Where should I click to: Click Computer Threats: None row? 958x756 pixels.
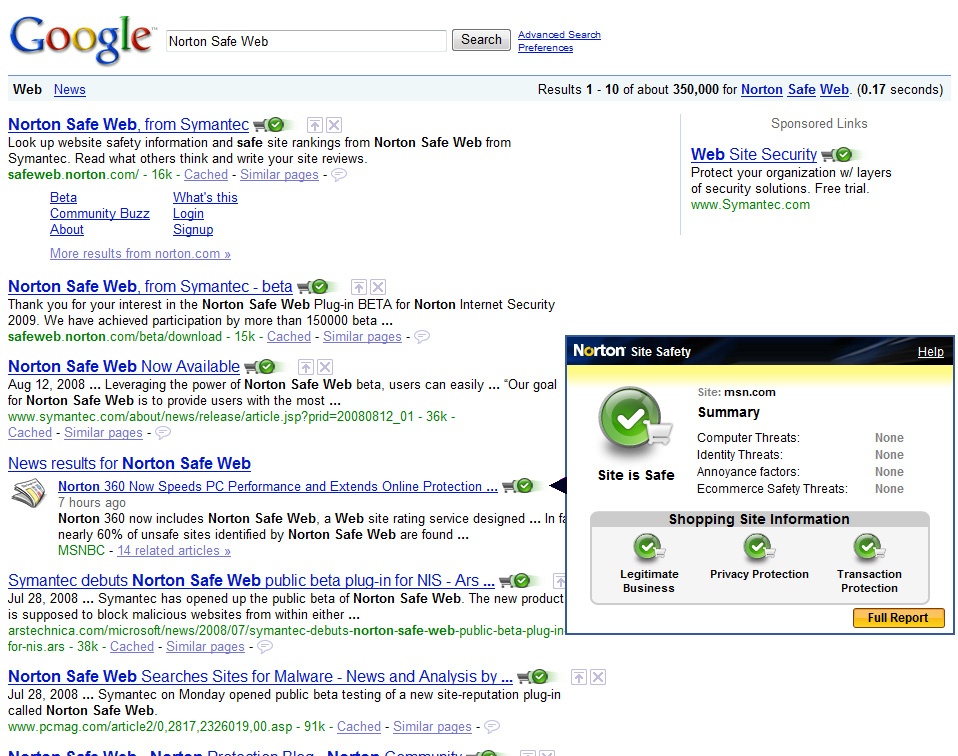pos(800,438)
